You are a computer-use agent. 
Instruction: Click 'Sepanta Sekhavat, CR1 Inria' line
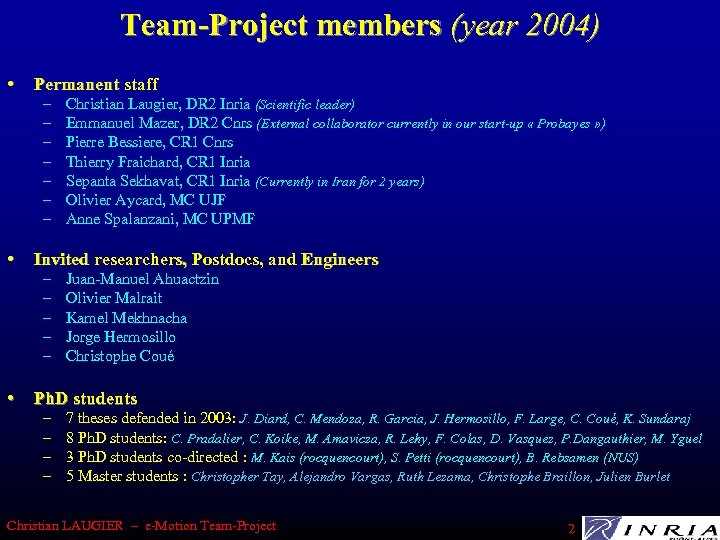(158, 181)
